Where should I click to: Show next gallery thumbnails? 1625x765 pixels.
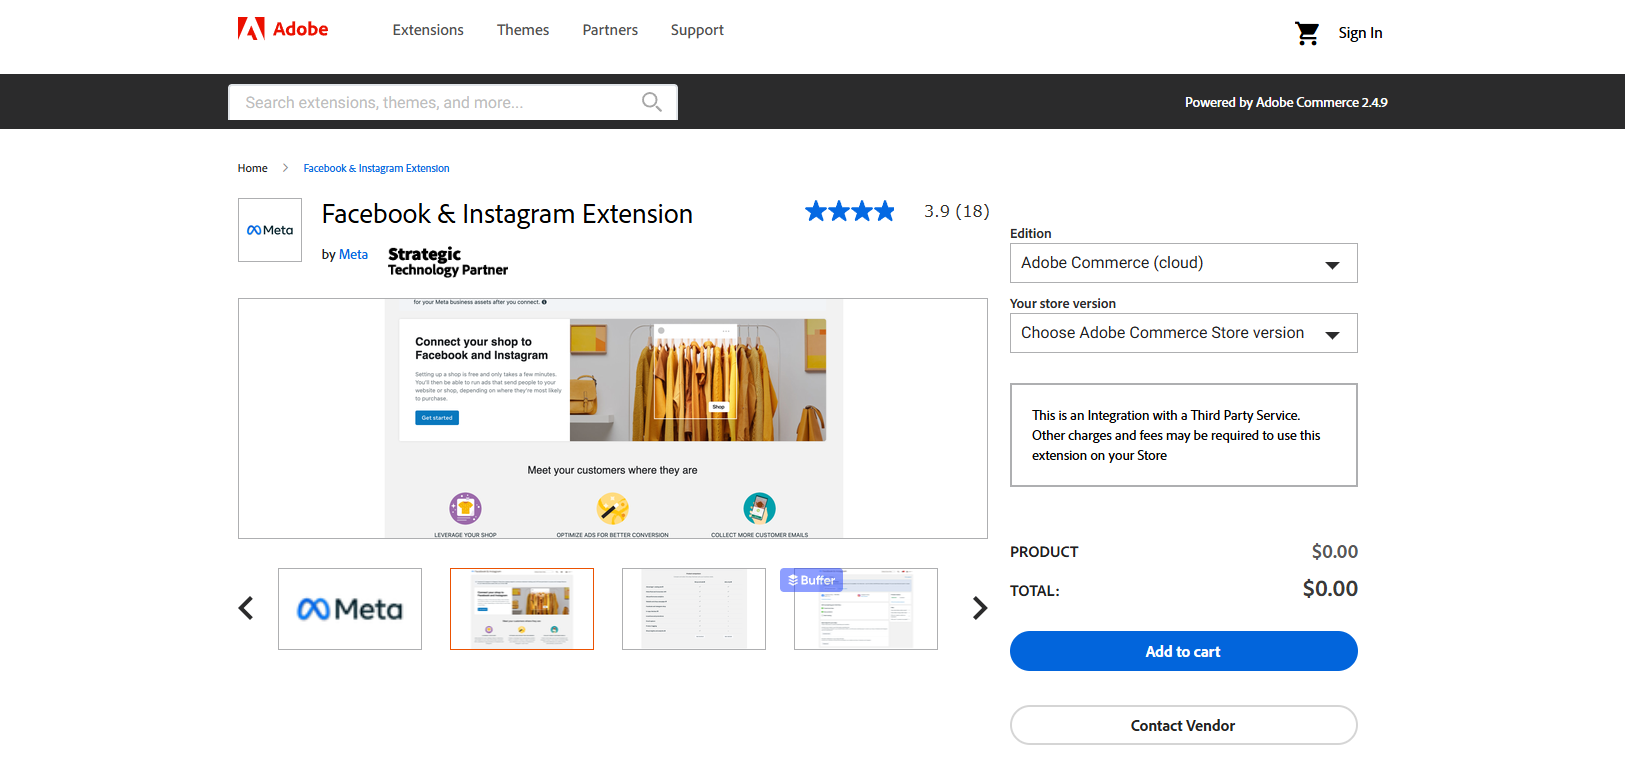point(980,608)
